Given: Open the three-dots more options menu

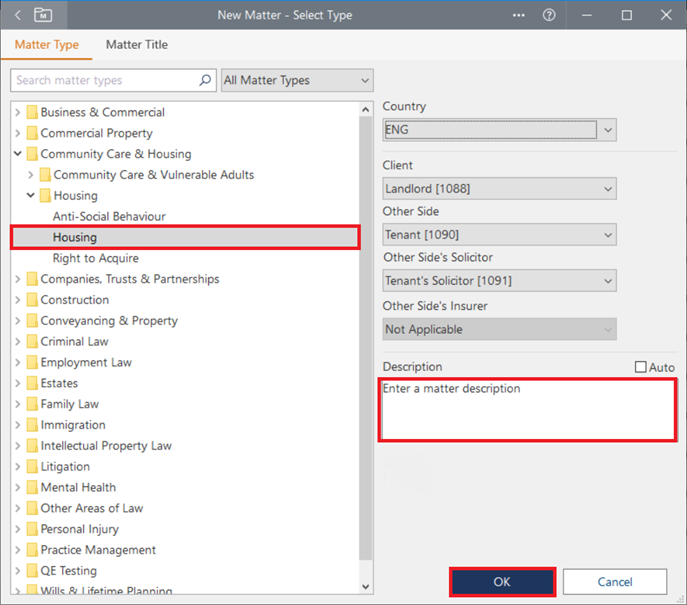Looking at the screenshot, I should tap(518, 15).
